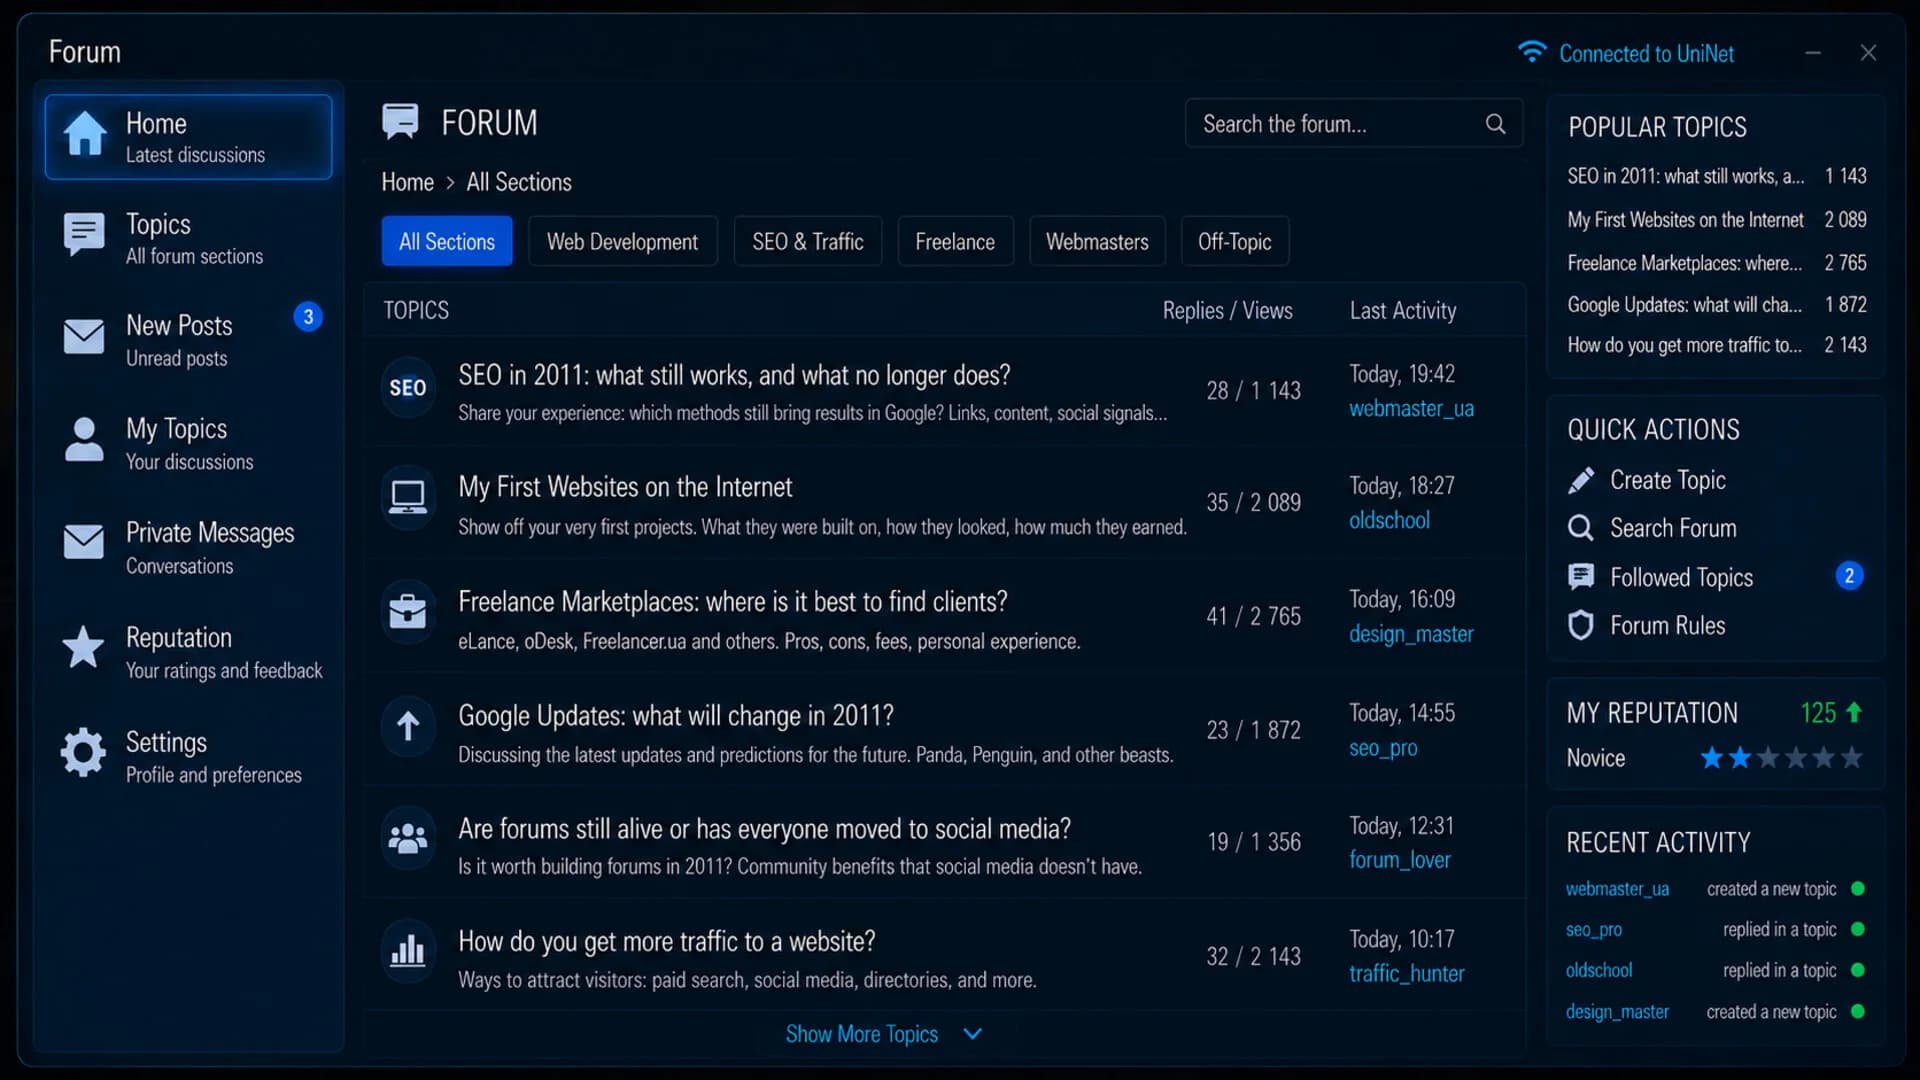The height and width of the screenshot is (1080, 1920).
Task: Click the bar chart icon for traffic topic
Action: (x=408, y=951)
